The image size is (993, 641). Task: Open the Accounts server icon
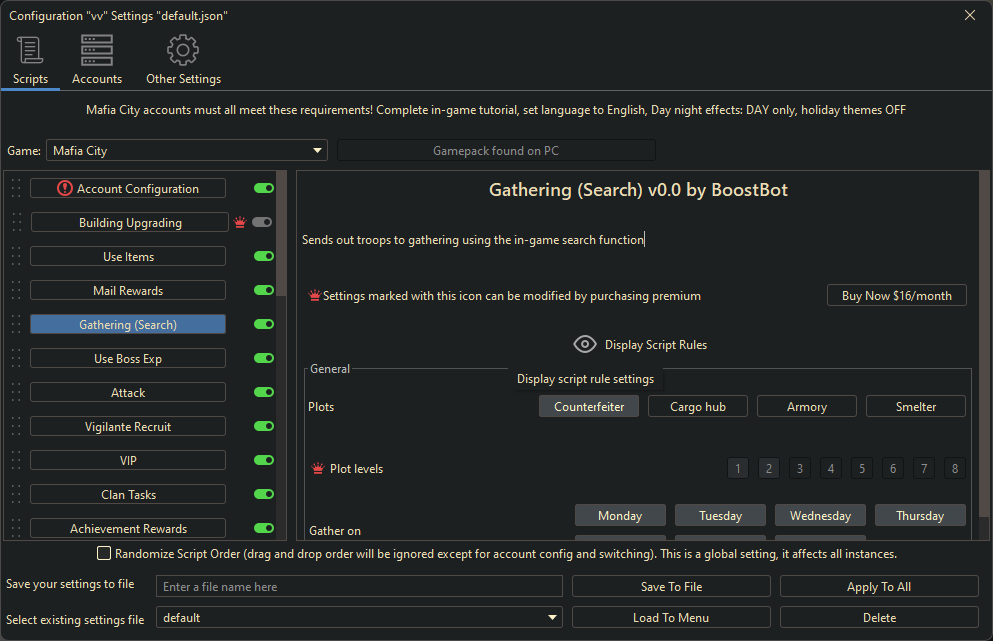coord(97,50)
